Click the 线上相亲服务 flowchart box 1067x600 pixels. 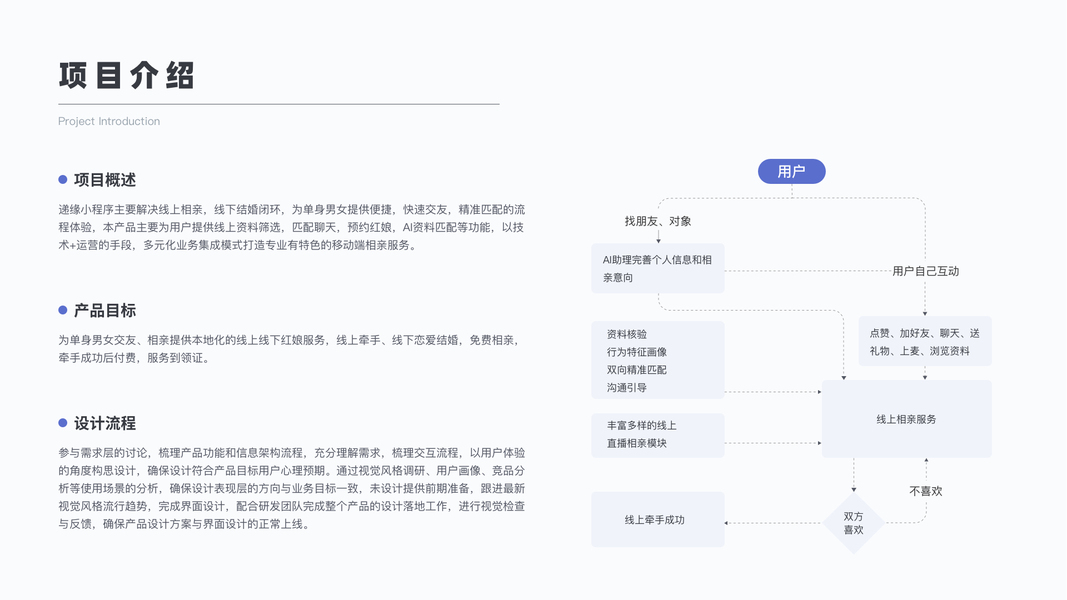tap(906, 419)
